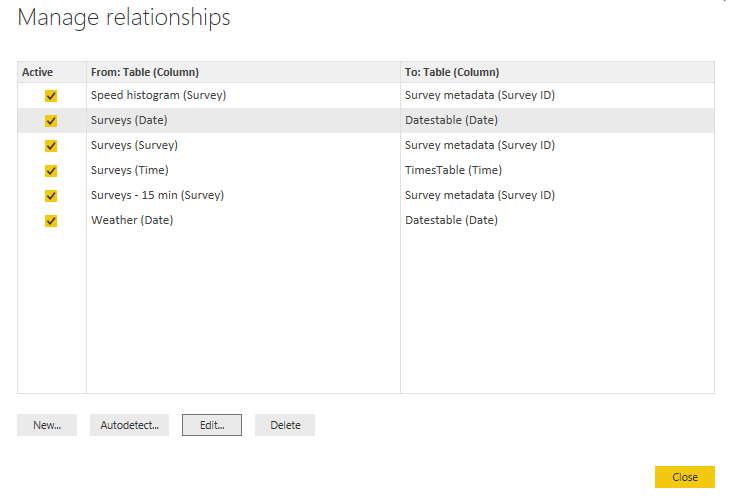Viewport: 731px width, 503px height.
Task: Toggle Active checkbox for Surveys (Date)
Action: click(x=51, y=121)
